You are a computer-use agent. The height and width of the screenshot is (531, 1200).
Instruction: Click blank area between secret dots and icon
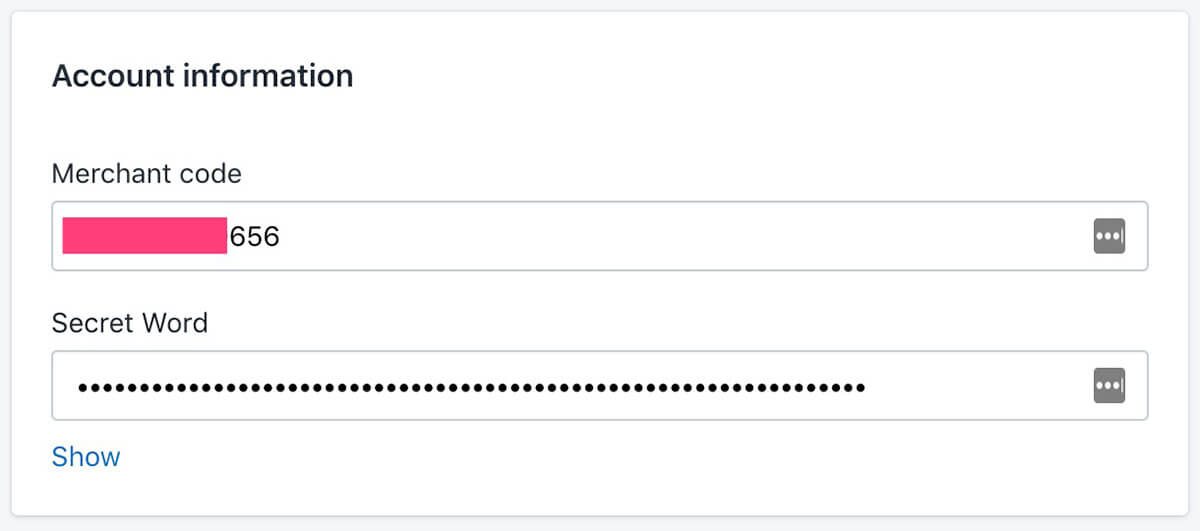980,386
